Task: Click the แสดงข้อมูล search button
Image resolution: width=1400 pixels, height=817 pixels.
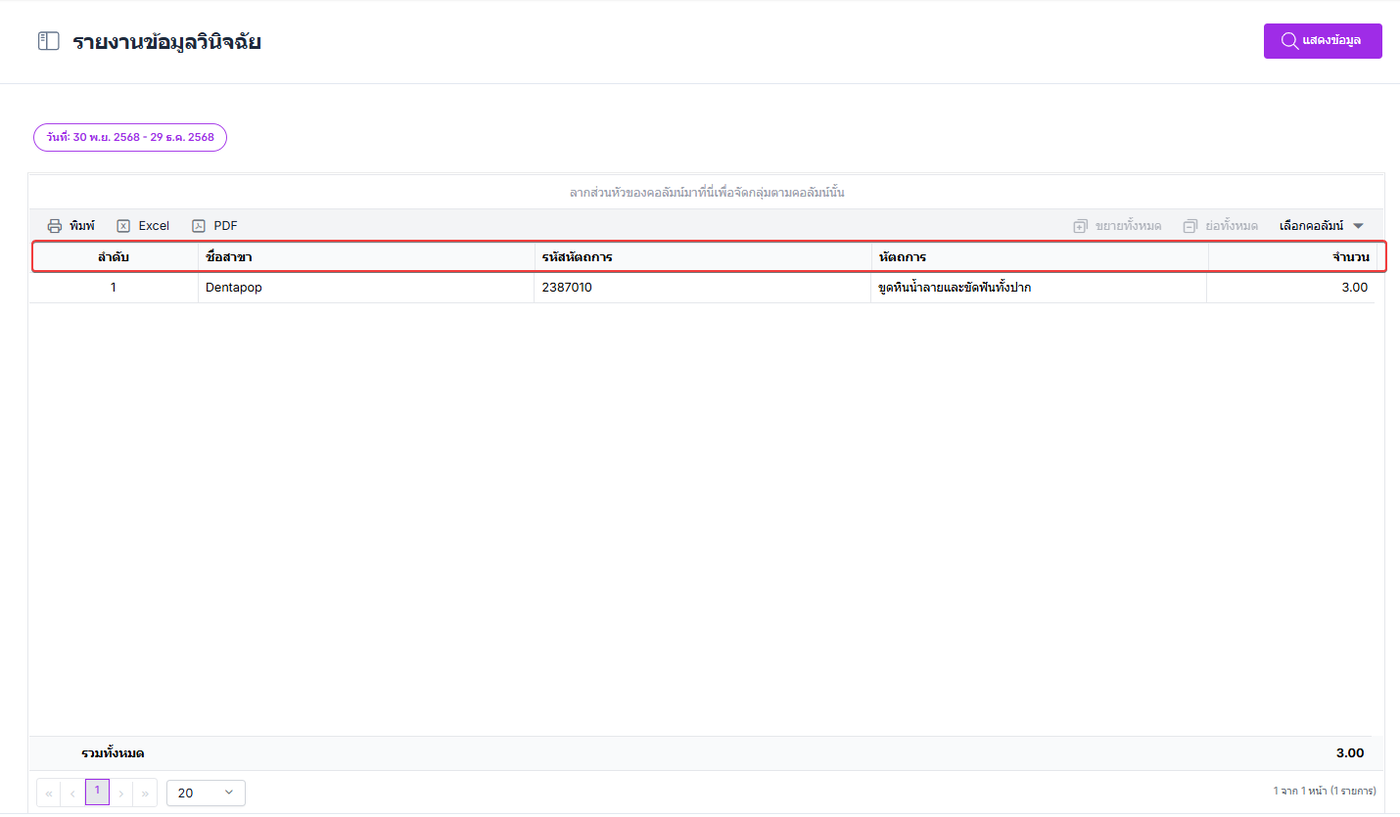Action: click(x=1322, y=41)
